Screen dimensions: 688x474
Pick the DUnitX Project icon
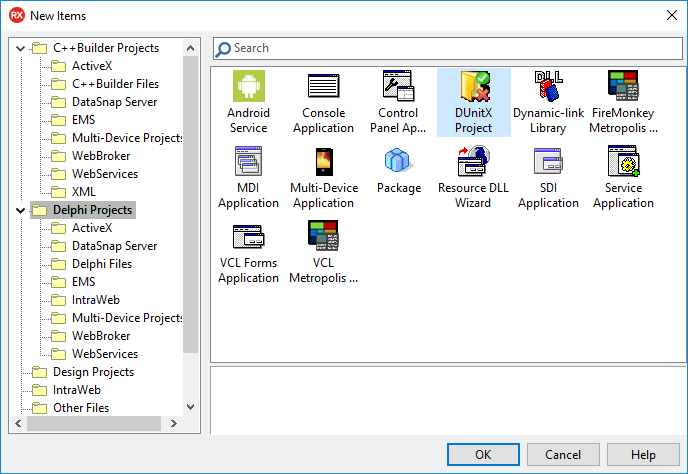coord(473,86)
